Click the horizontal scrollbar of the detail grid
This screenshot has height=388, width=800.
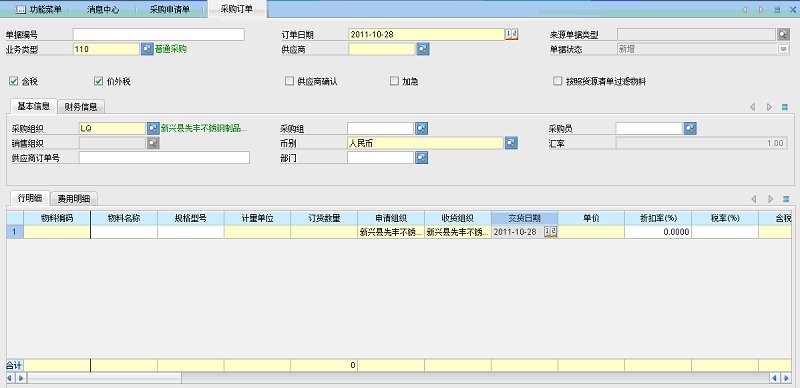[x=398, y=378]
